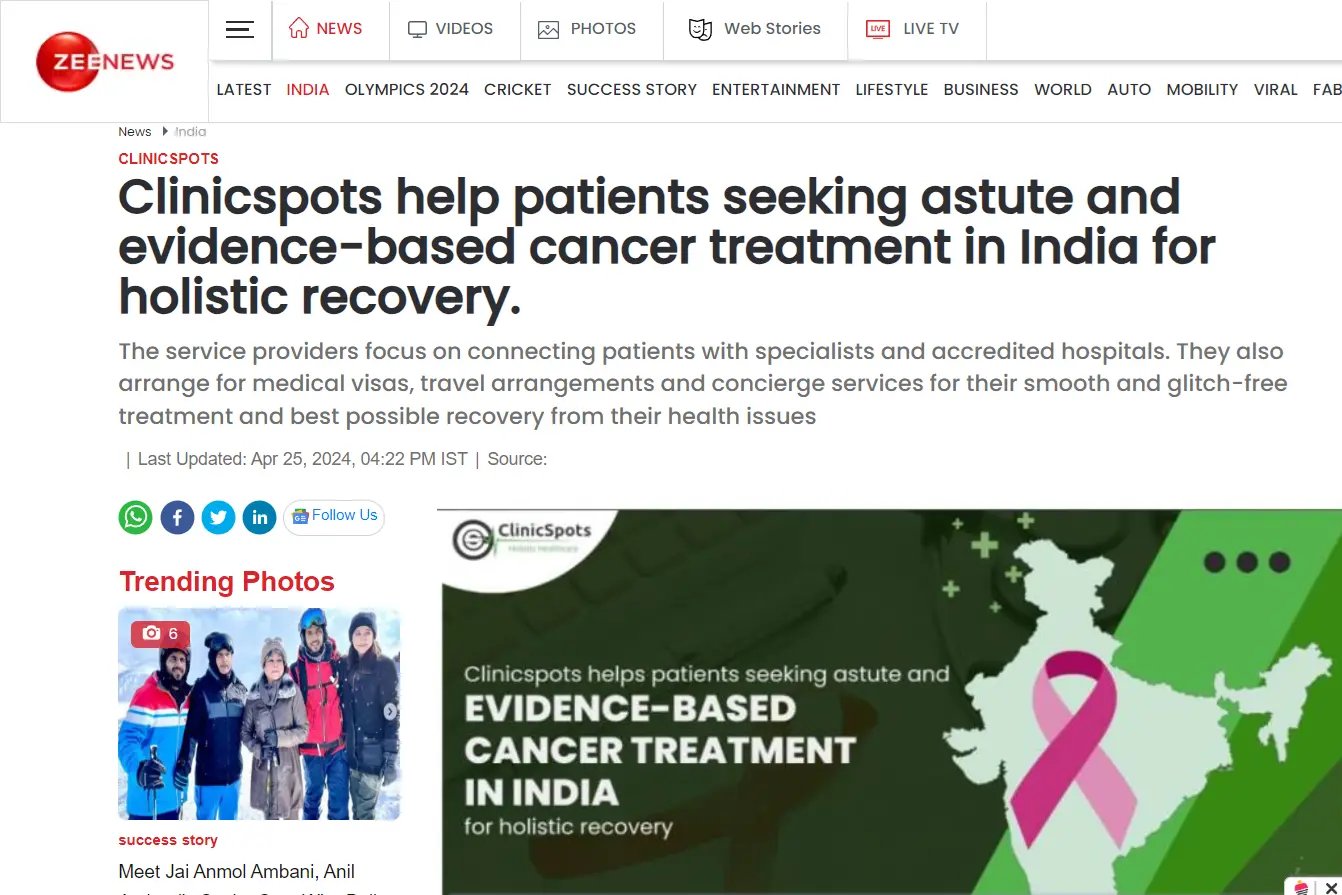Open the hamburger menu icon
Image resolution: width=1342 pixels, height=895 pixels.
(240, 29)
